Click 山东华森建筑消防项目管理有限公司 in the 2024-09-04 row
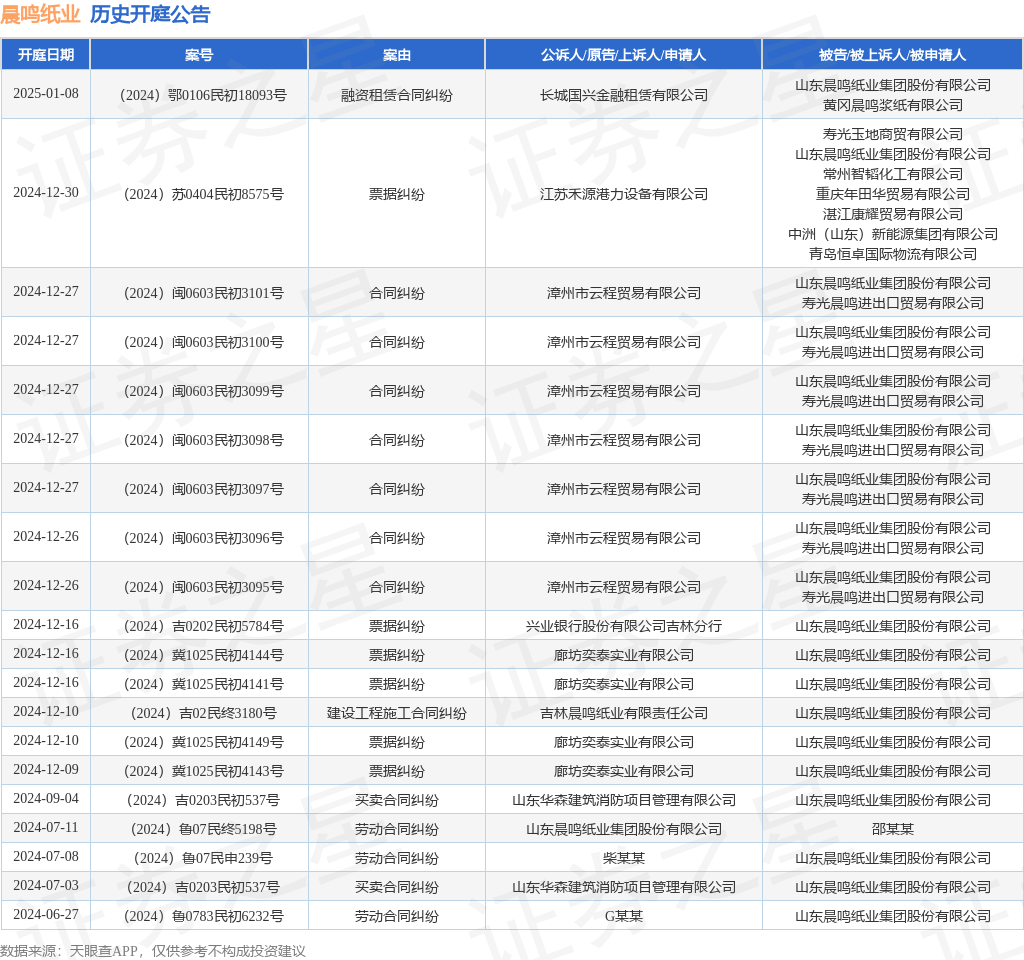 click(624, 801)
